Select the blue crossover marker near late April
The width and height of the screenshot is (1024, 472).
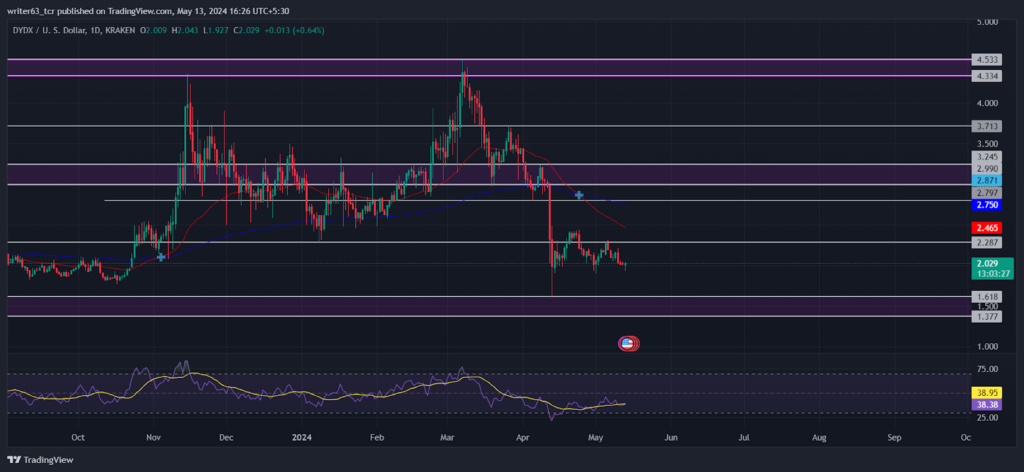[x=579, y=195]
